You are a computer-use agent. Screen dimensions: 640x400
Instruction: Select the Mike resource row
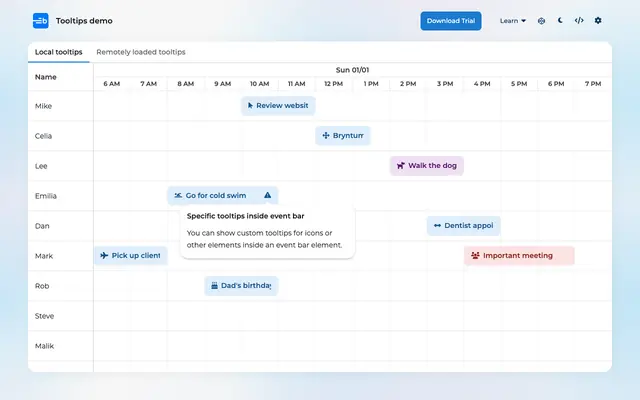click(320, 106)
